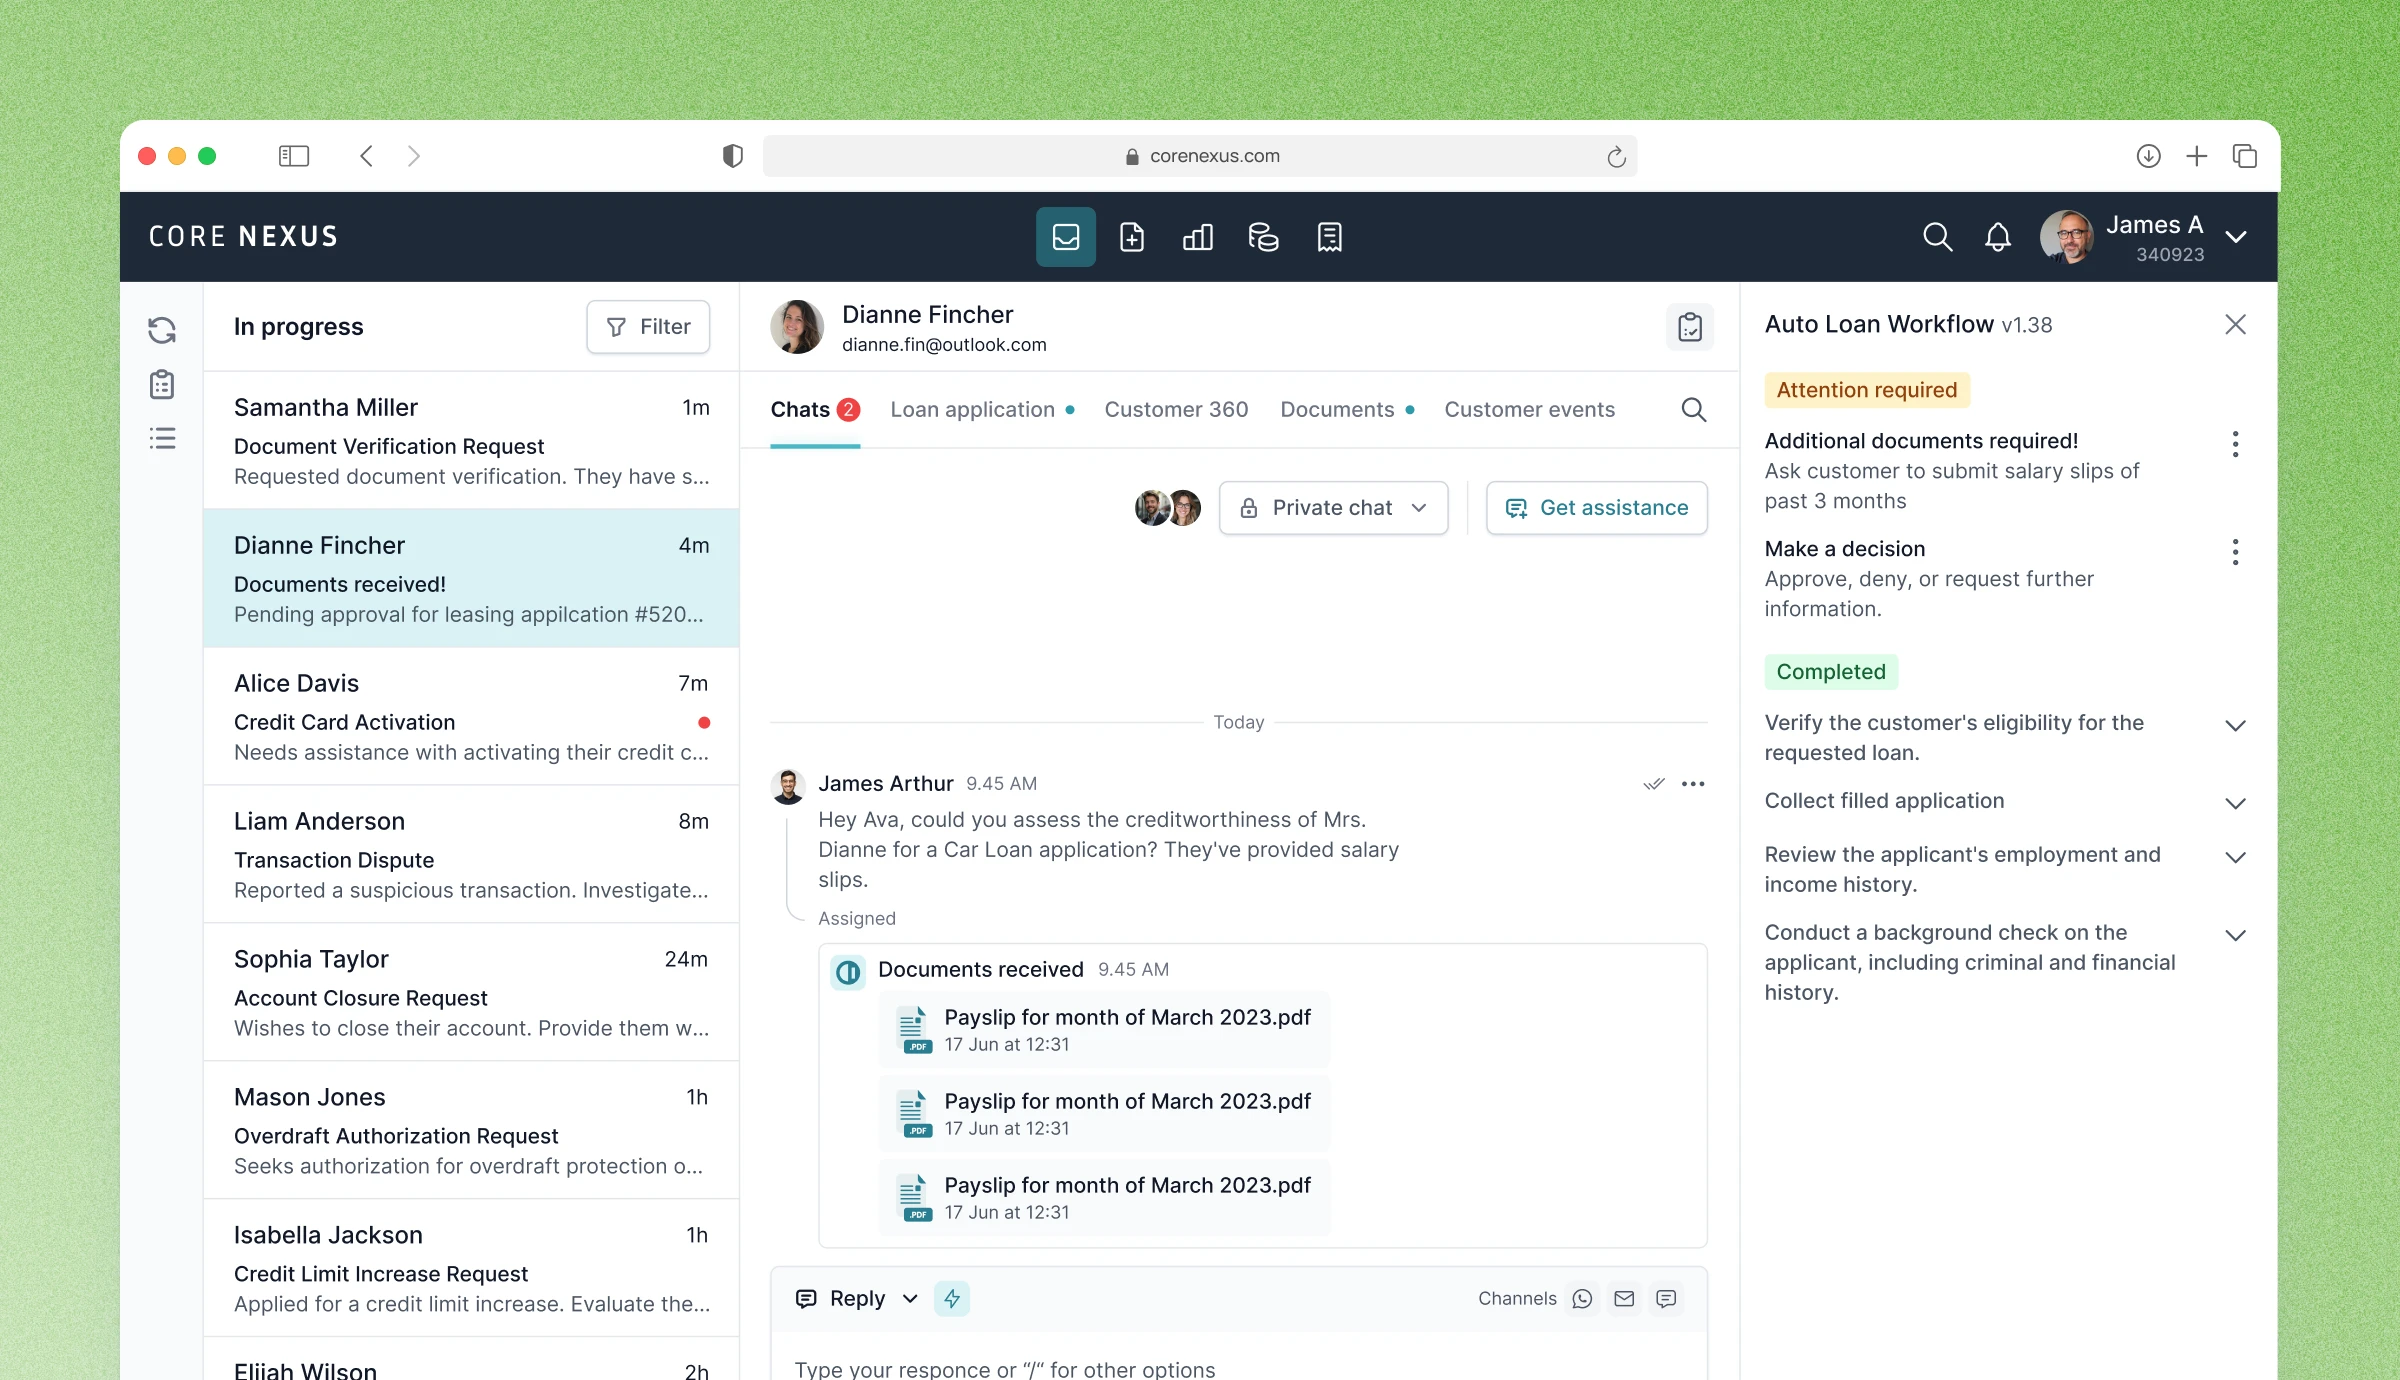Open the list view icon in left sidebar
The image size is (2400, 1380).
162,438
